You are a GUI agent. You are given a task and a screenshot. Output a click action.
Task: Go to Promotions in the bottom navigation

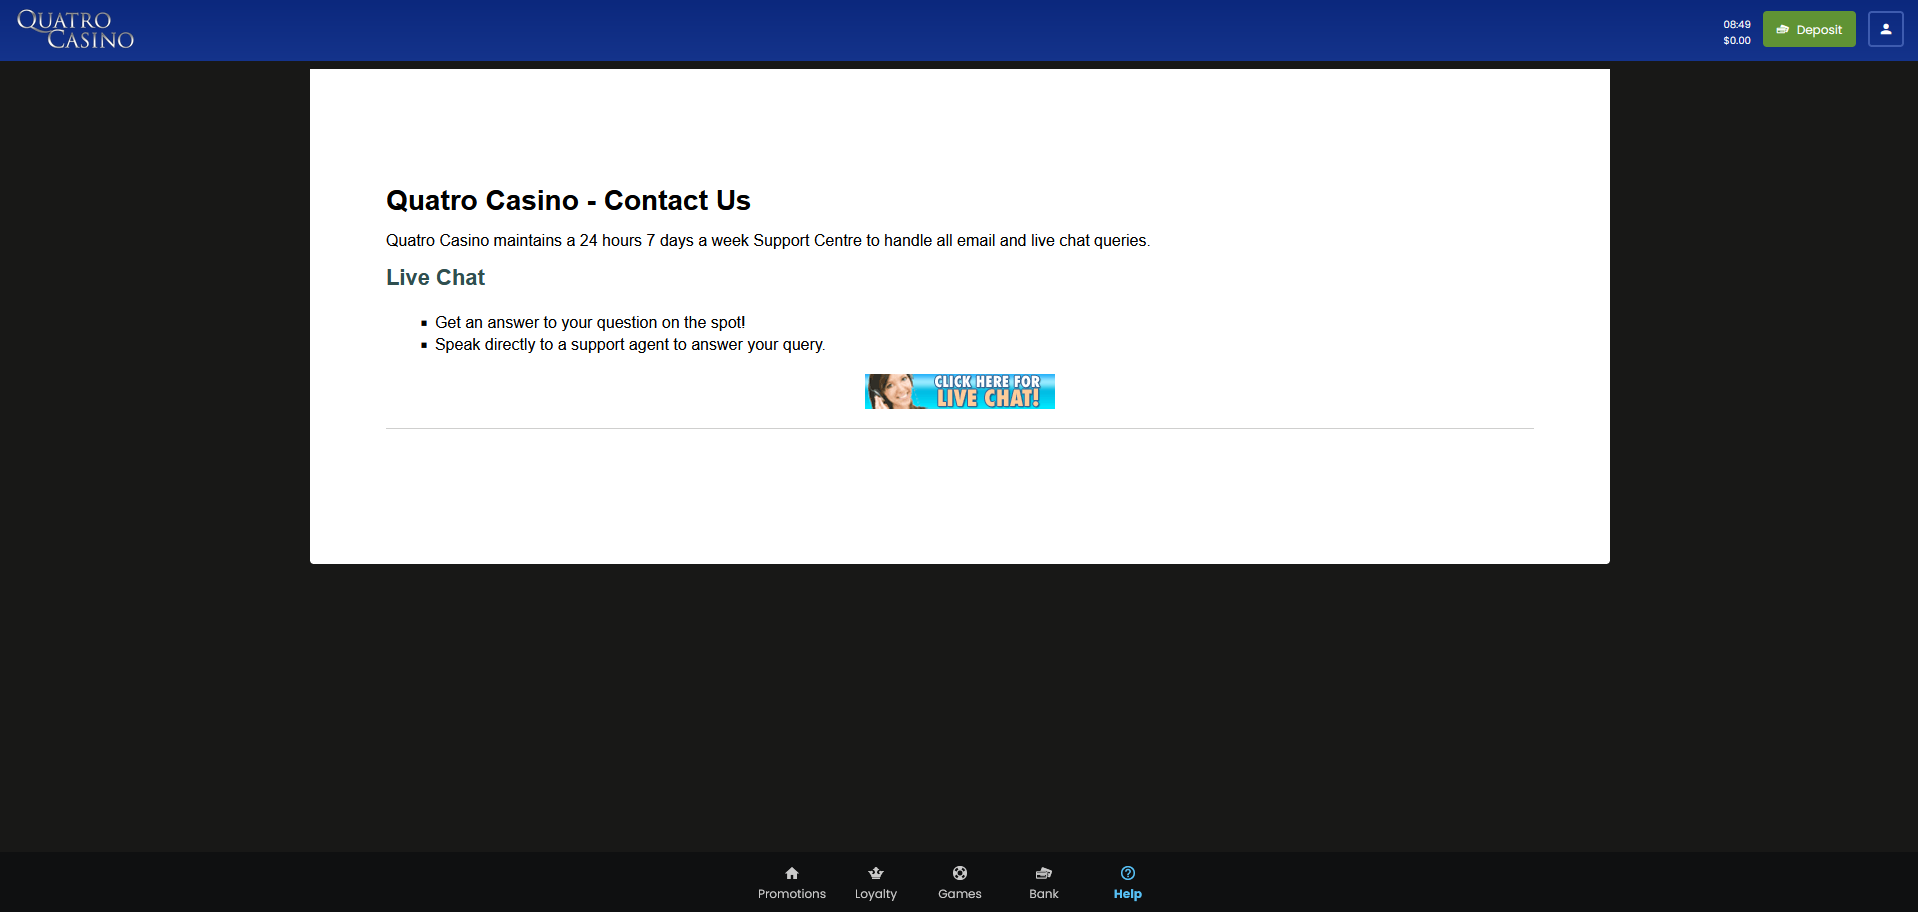pyautogui.click(x=792, y=883)
